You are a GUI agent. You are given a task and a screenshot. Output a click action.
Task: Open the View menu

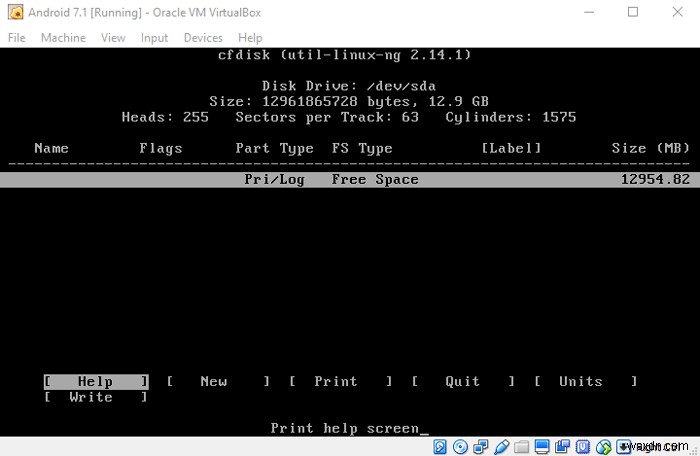coord(113,38)
